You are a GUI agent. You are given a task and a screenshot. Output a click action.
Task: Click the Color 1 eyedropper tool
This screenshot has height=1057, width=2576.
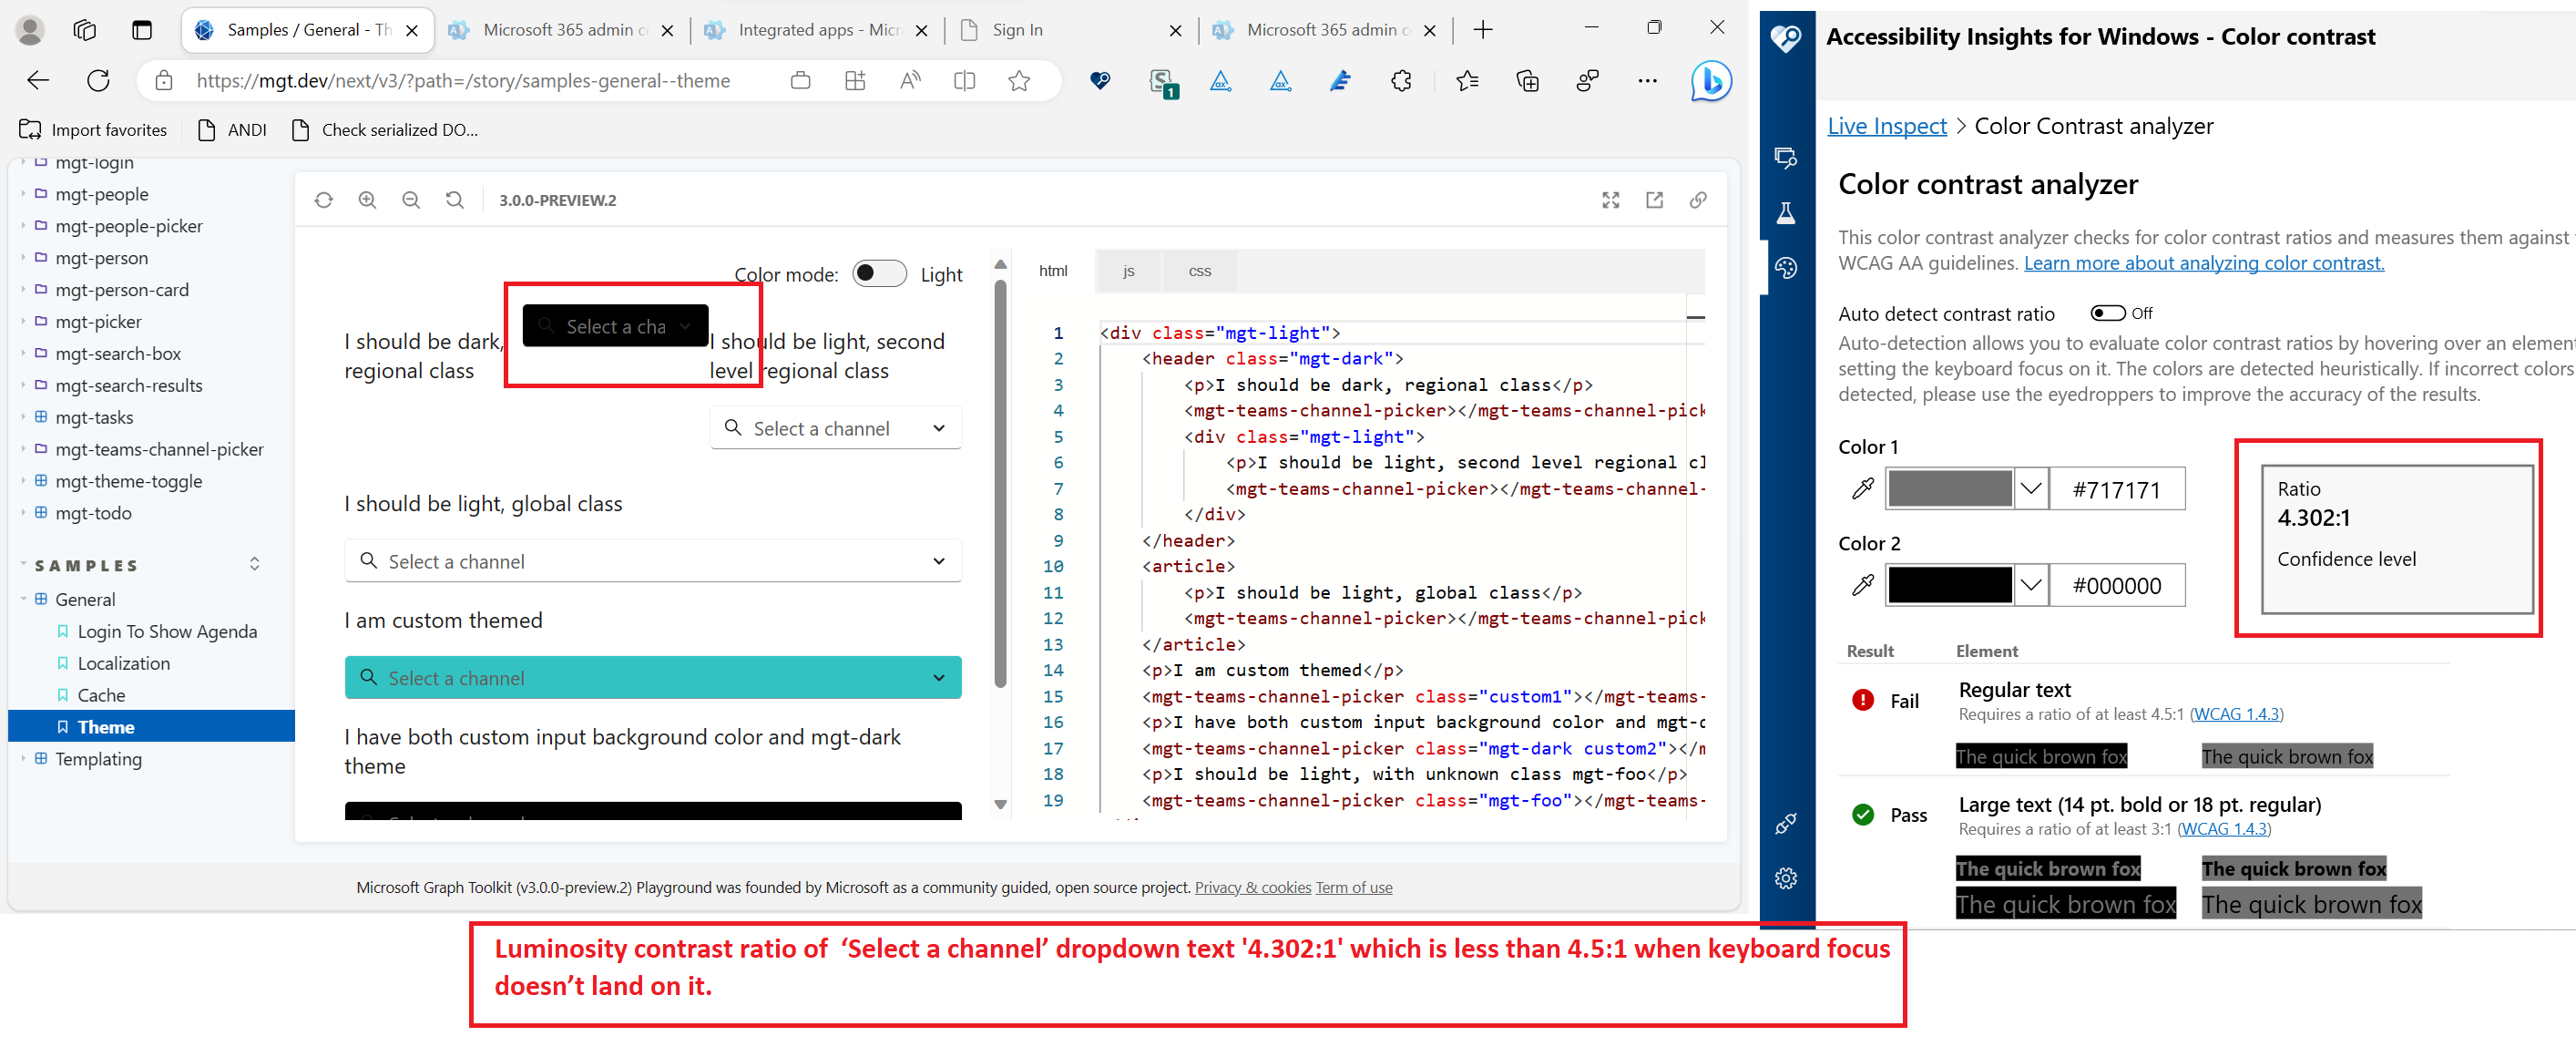(1862, 488)
